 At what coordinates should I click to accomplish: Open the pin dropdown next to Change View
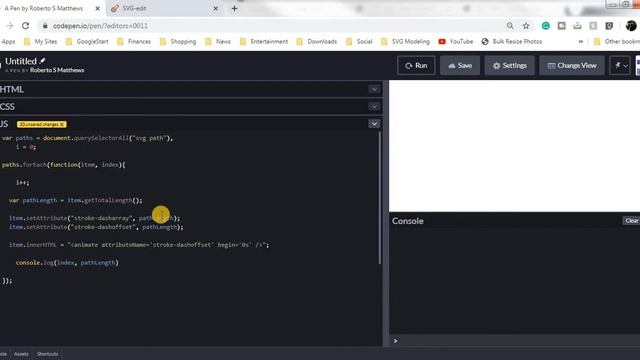(620, 65)
